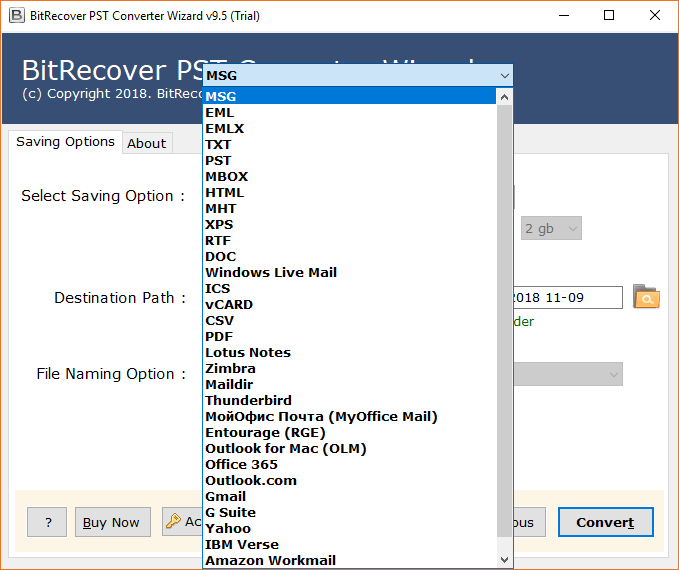Select MHT format option
679x570 pixels.
pos(349,208)
